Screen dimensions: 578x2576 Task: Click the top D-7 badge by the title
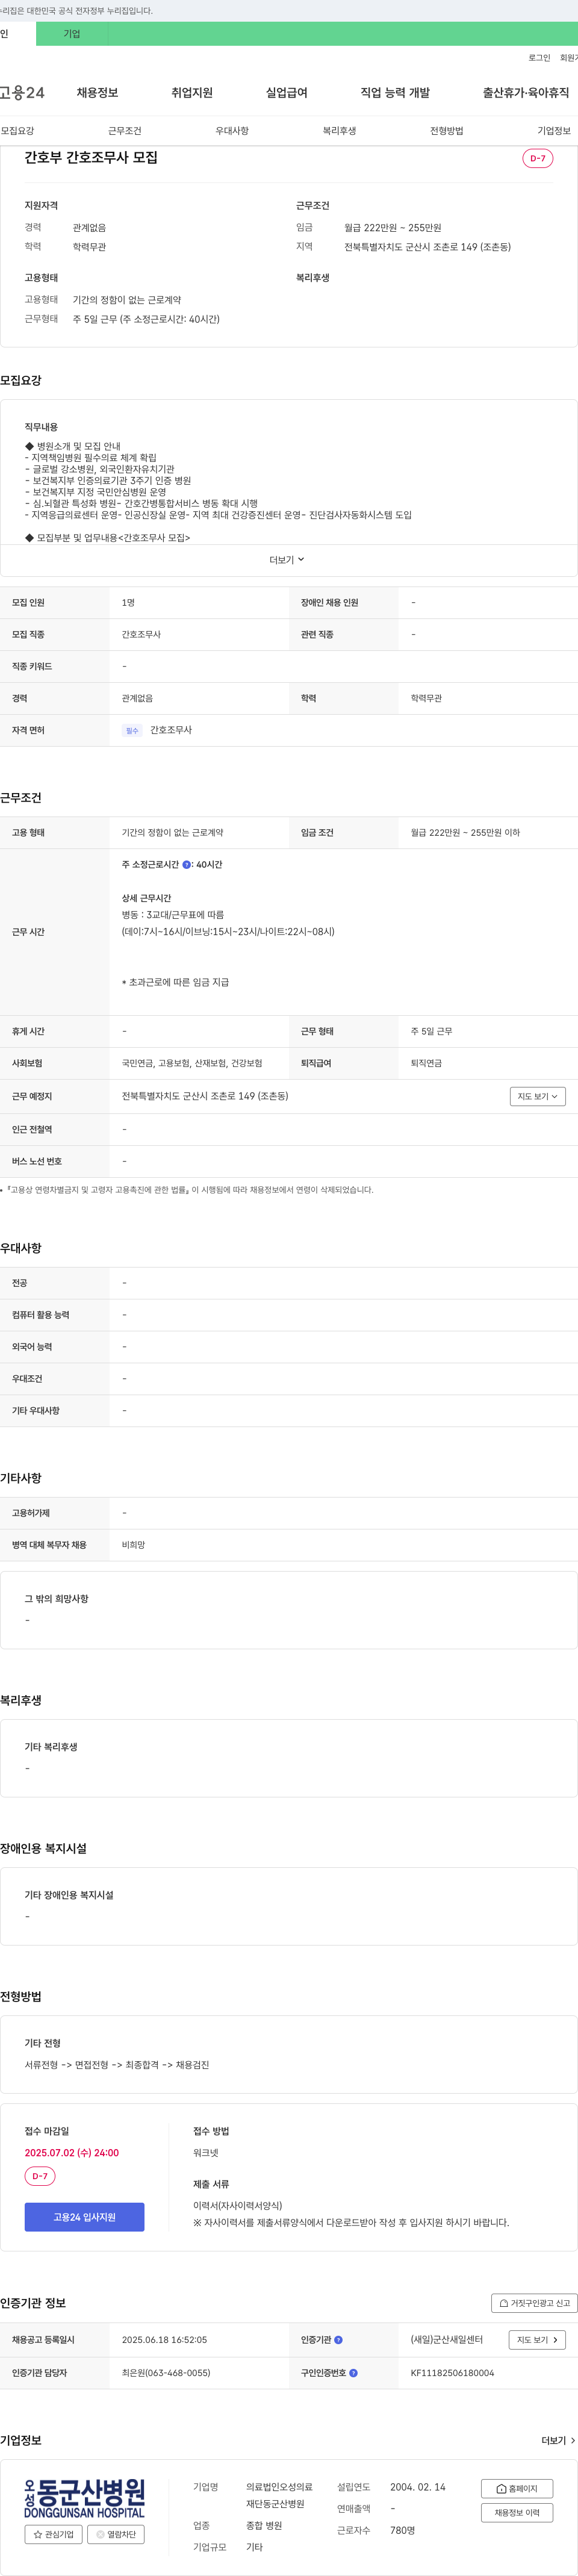(538, 158)
